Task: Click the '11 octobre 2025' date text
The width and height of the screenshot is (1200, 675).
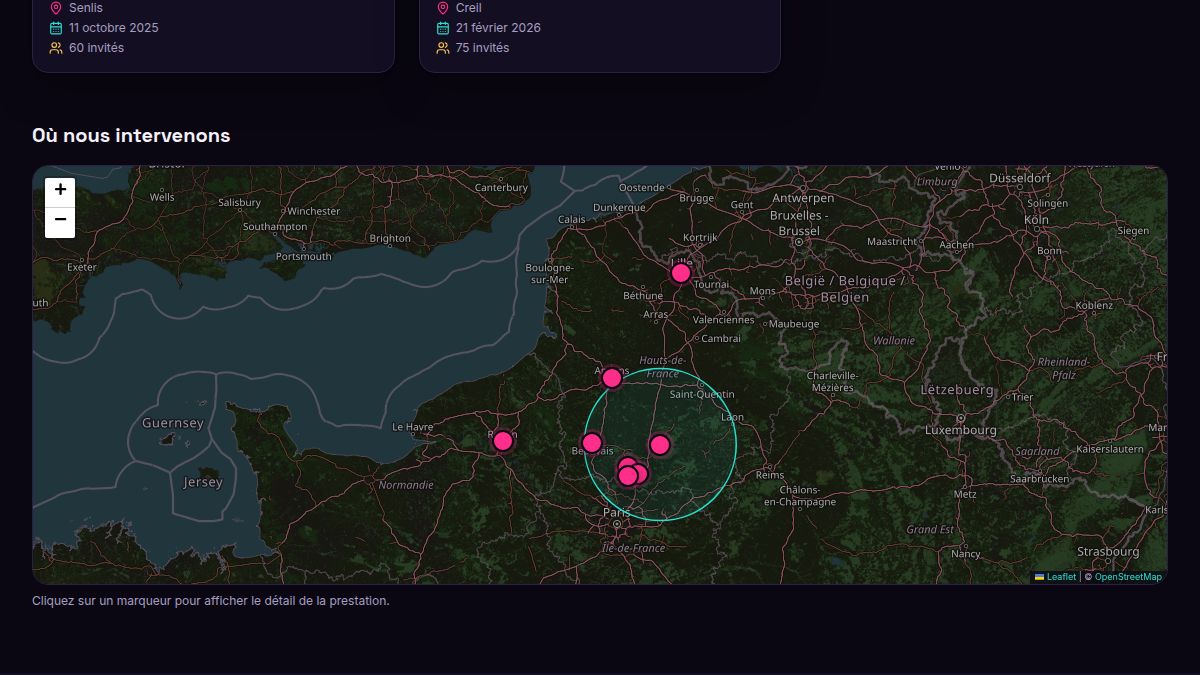Action: coord(114,28)
